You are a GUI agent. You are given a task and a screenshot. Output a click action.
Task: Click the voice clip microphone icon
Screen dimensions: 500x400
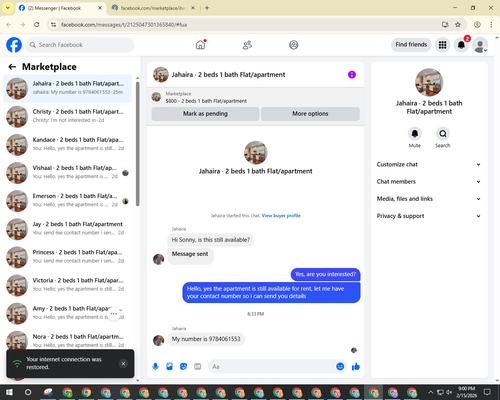coord(155,367)
